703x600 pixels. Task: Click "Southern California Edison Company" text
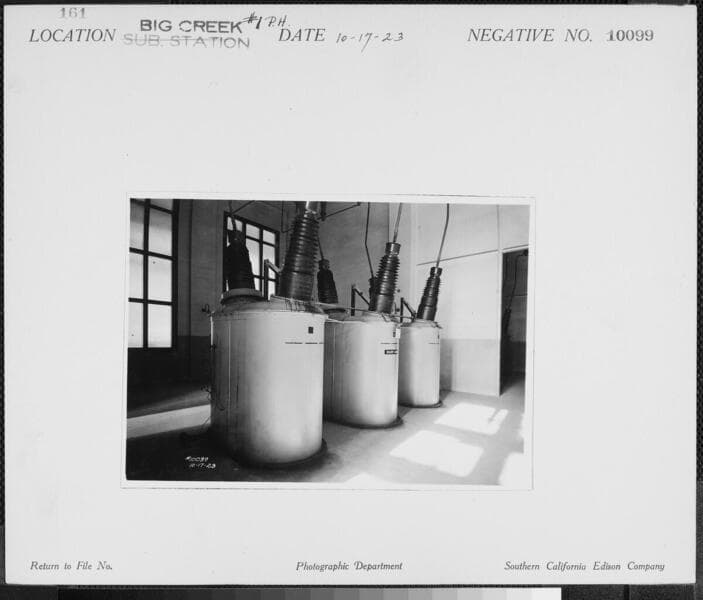coord(584,566)
